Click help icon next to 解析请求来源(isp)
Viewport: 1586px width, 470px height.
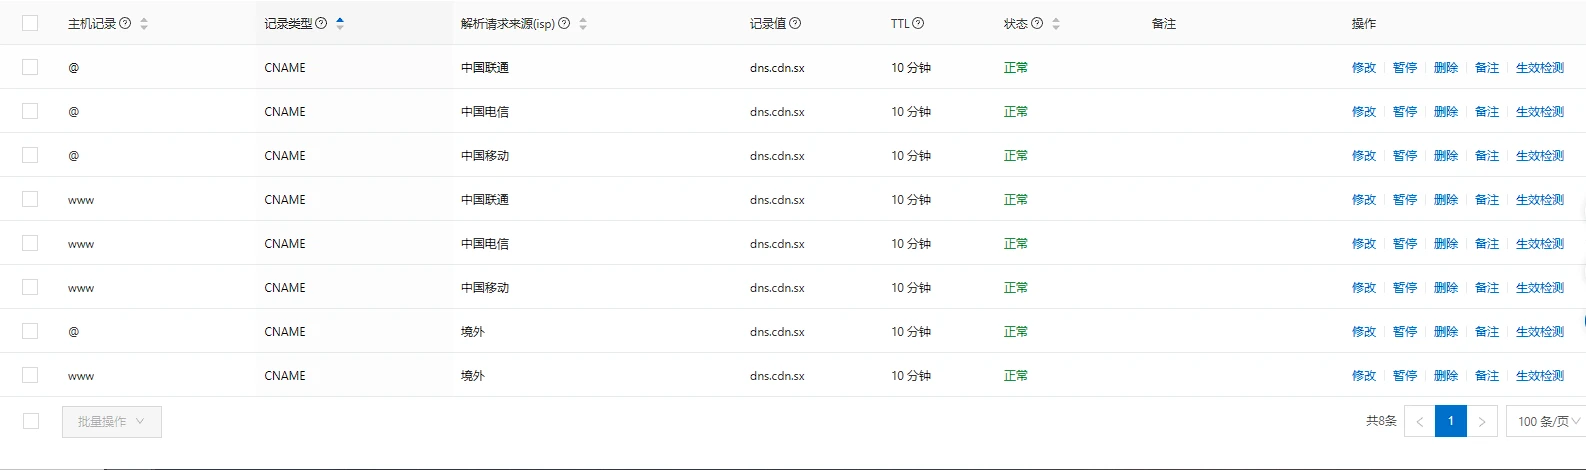[x=564, y=23]
